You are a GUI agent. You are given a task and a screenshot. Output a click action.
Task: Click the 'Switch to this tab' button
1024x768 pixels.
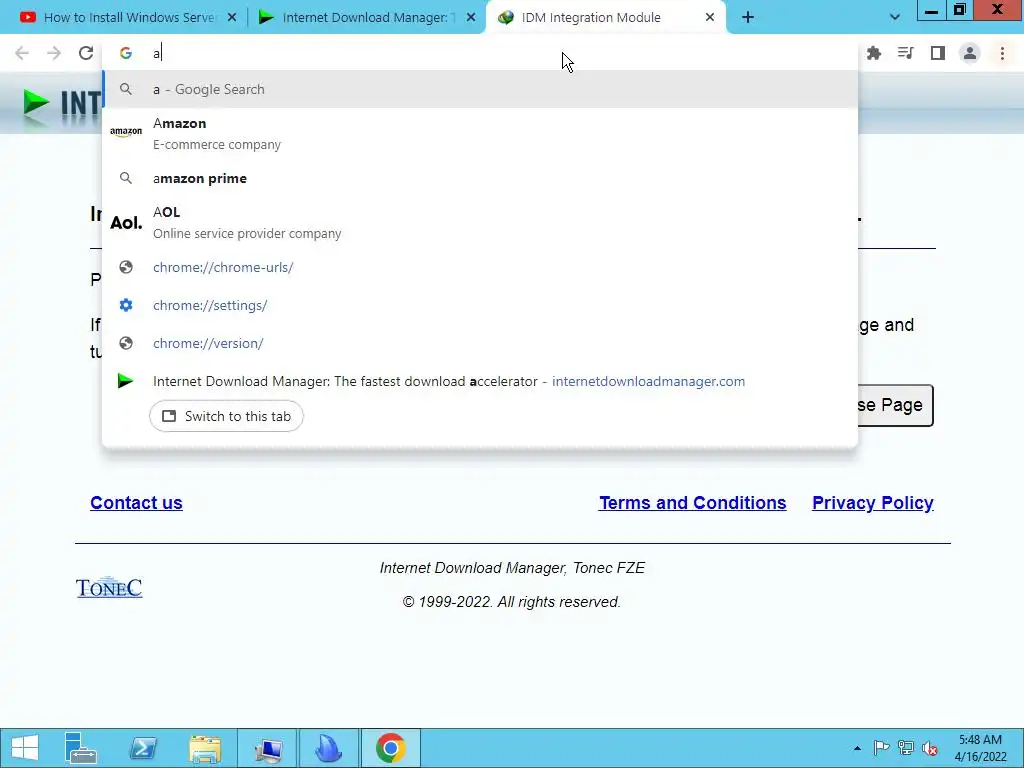pyautogui.click(x=226, y=416)
